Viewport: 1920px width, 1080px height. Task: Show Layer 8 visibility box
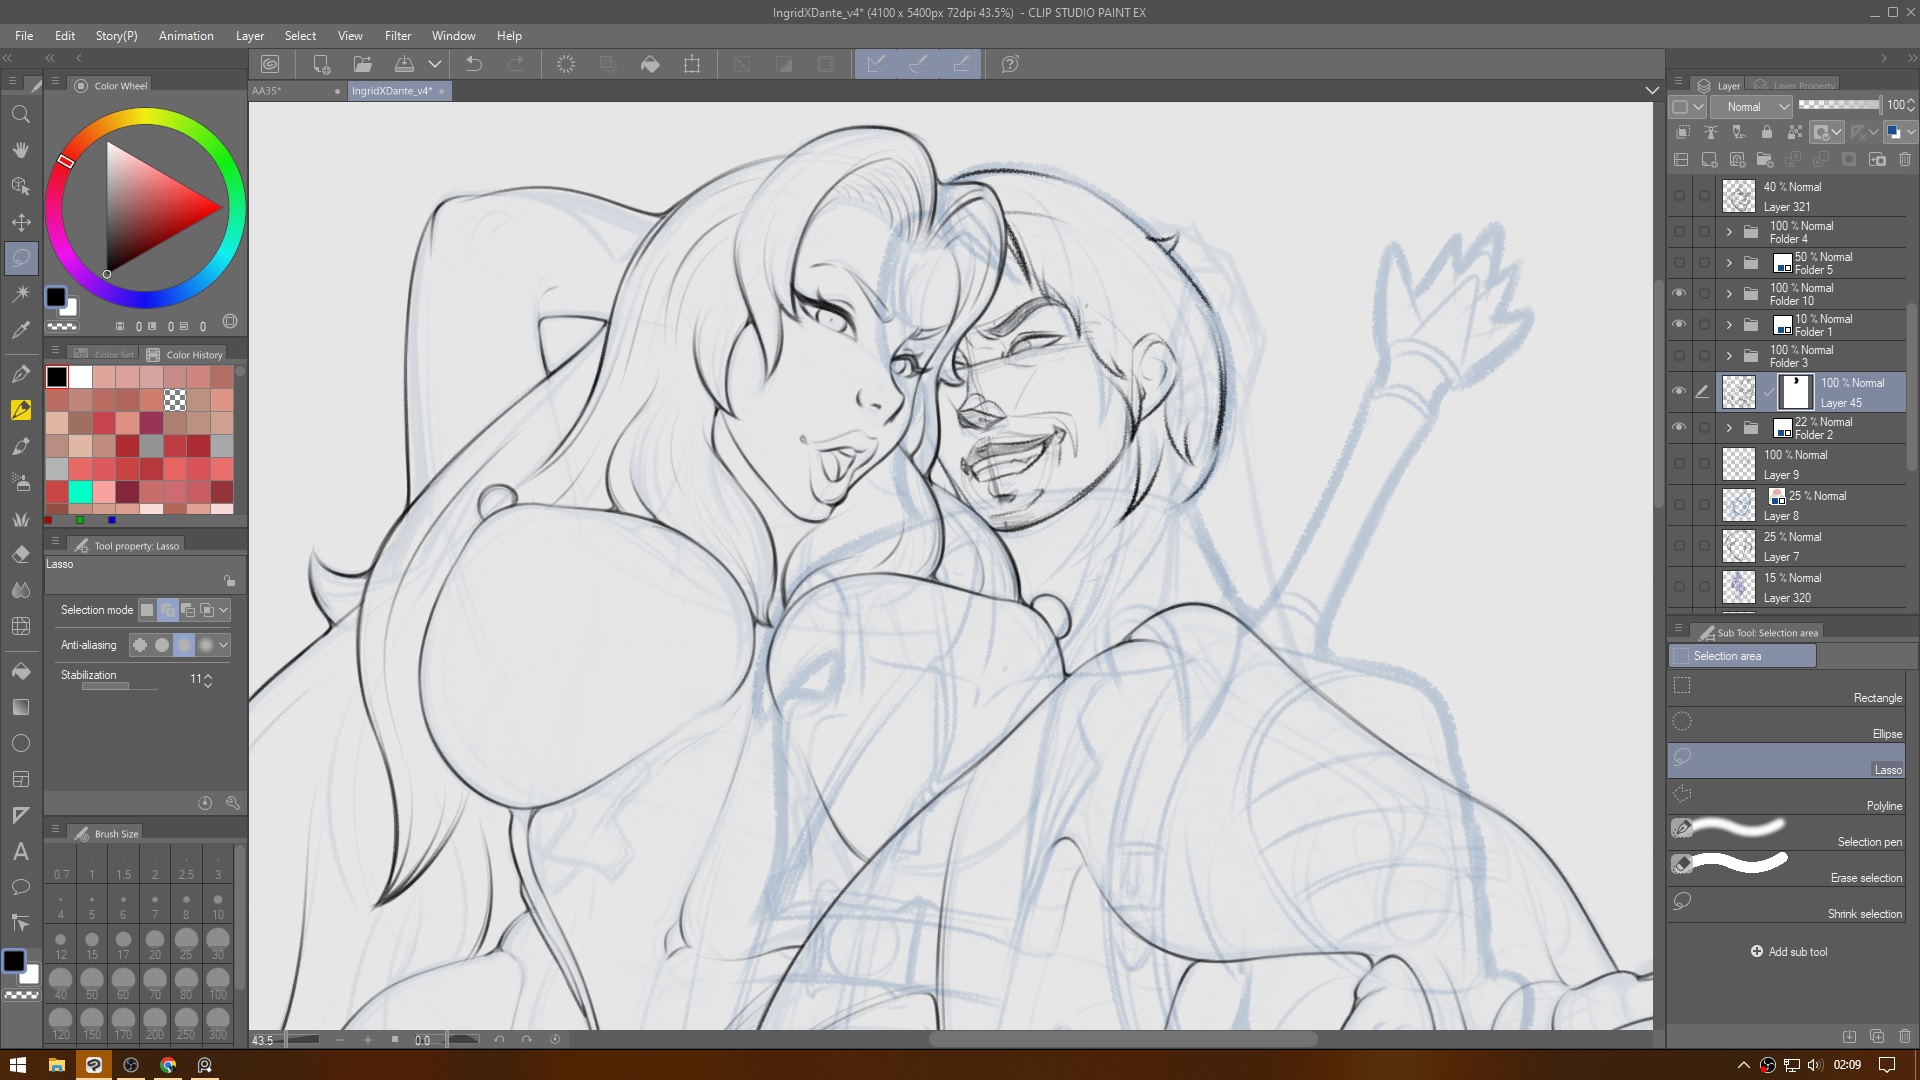(1679, 506)
